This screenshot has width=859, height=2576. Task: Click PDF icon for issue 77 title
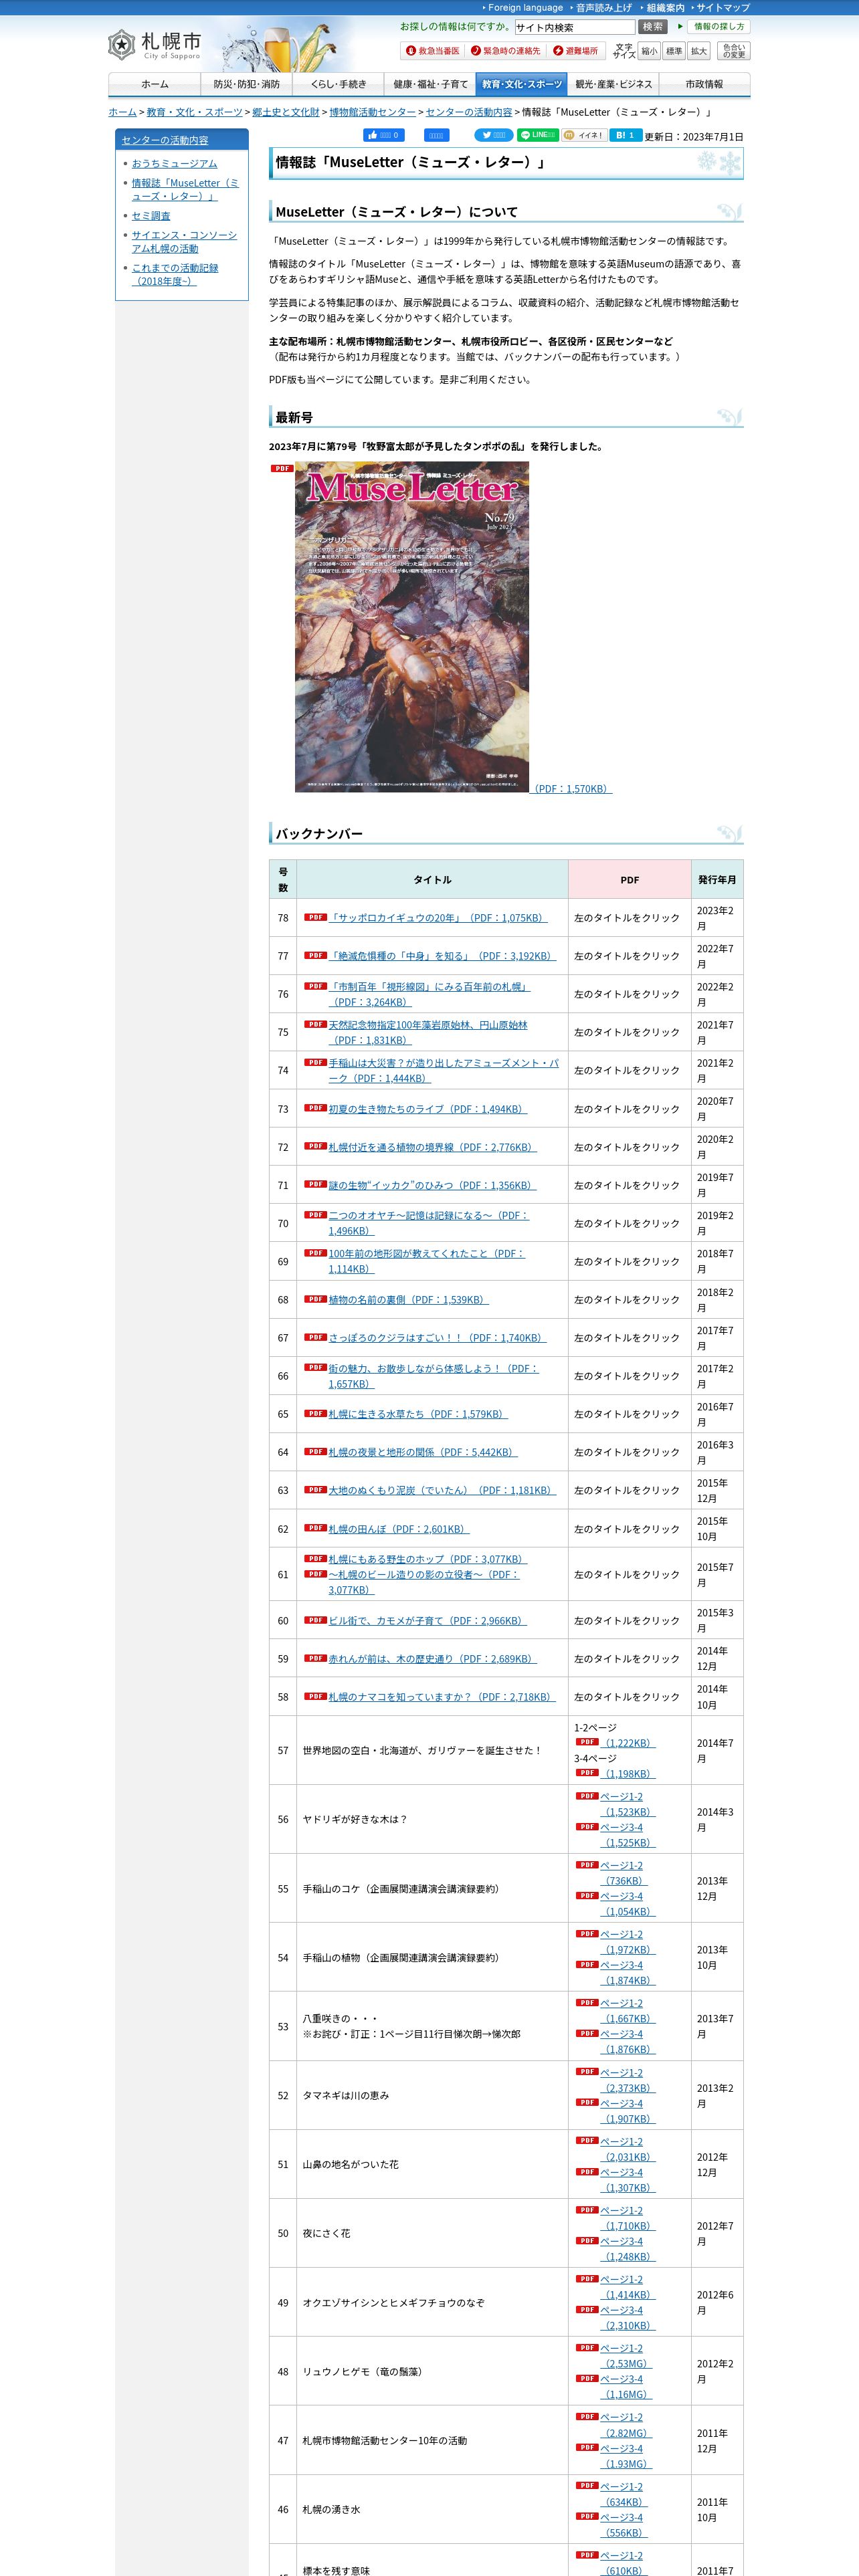pyautogui.click(x=315, y=955)
